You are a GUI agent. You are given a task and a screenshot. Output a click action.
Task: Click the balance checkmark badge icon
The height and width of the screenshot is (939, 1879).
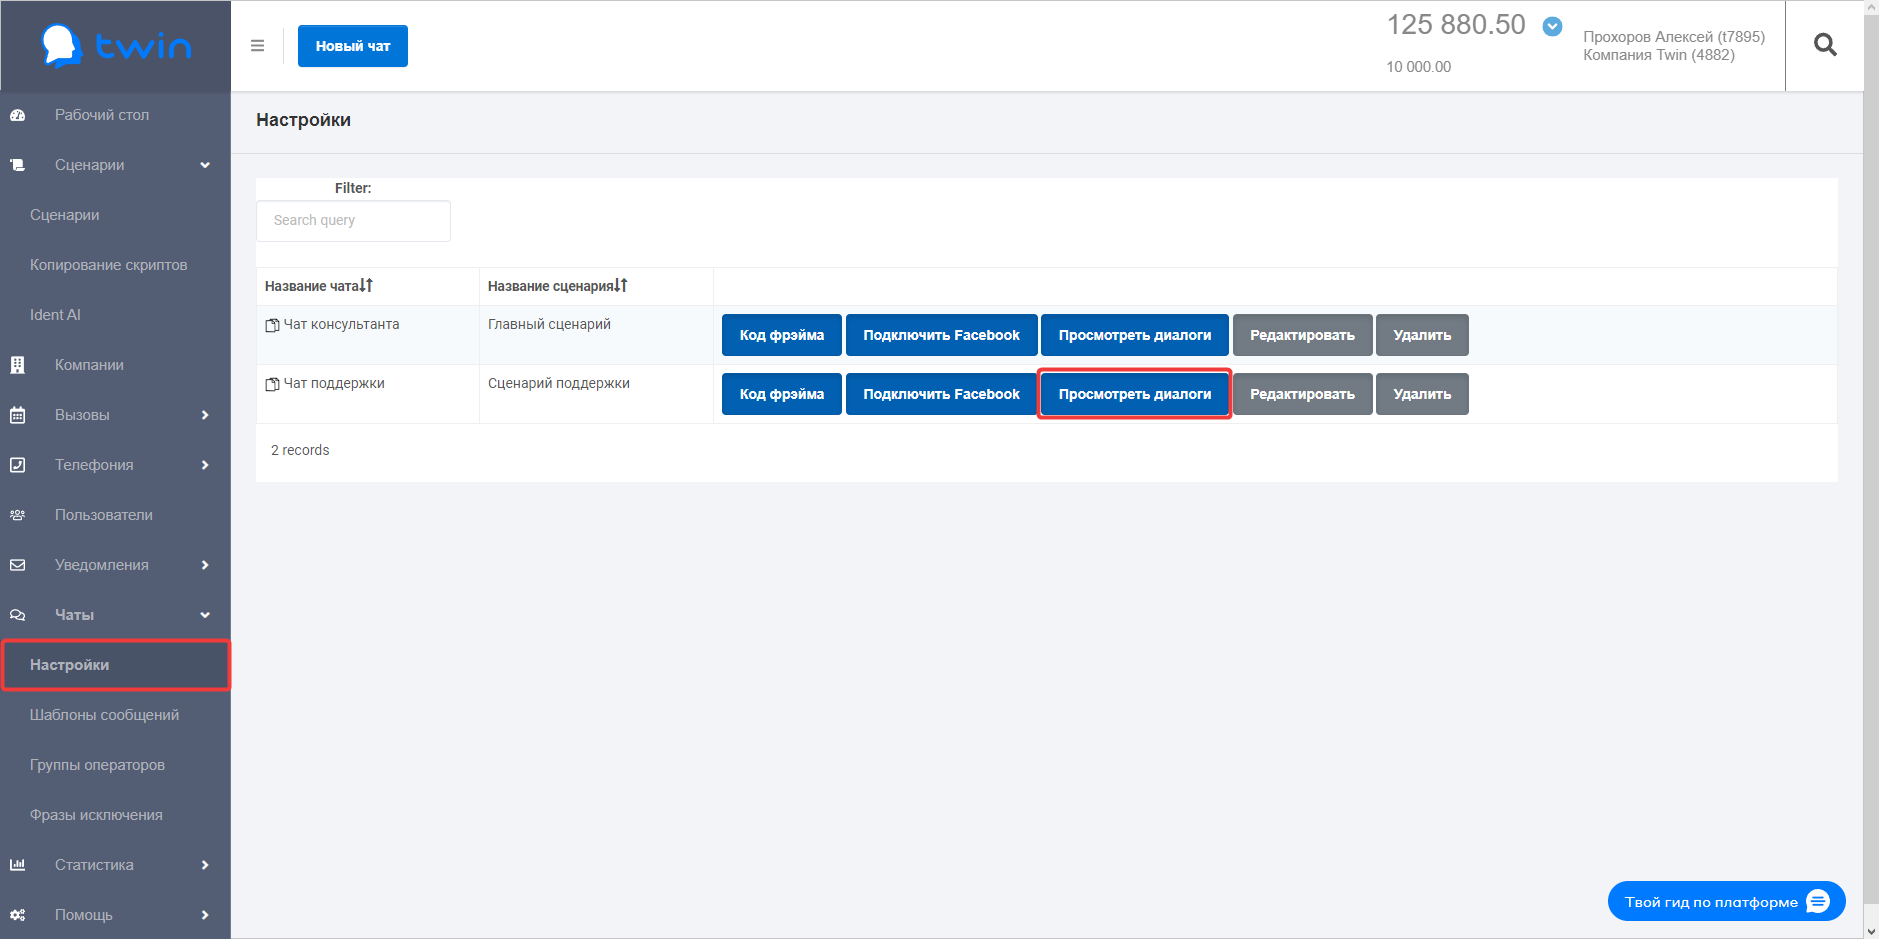click(x=1552, y=26)
